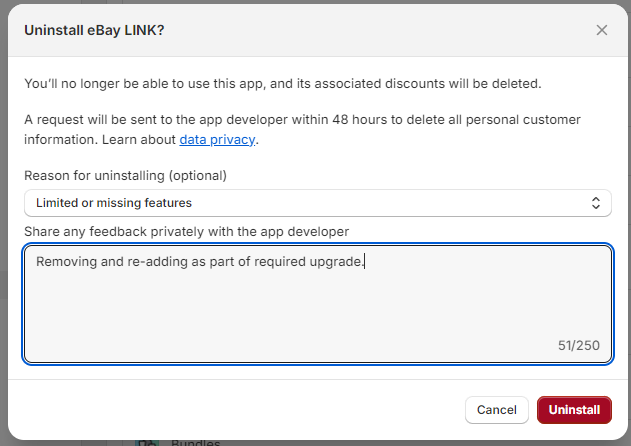Screen dimensions: 631x446
Task: Cancel the uninstall dialog
Action: 497,410
